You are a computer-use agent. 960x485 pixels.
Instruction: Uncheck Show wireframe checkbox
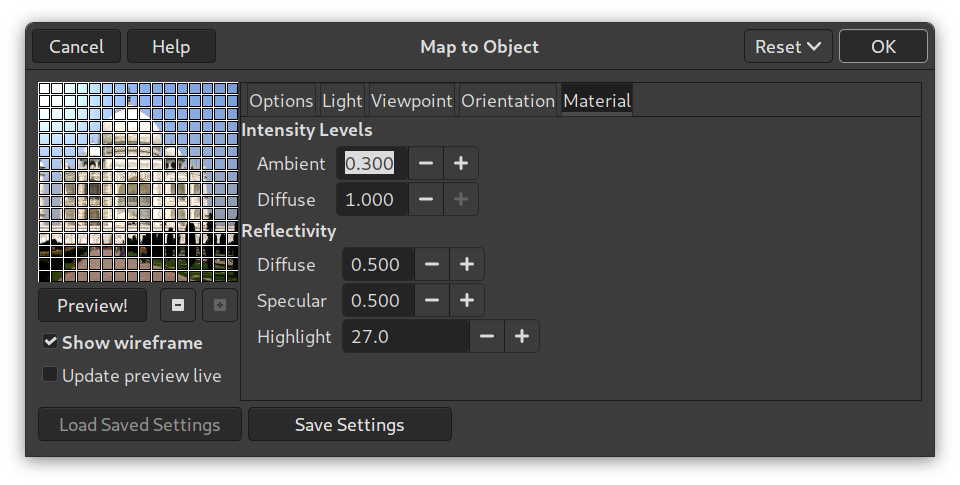(50, 343)
